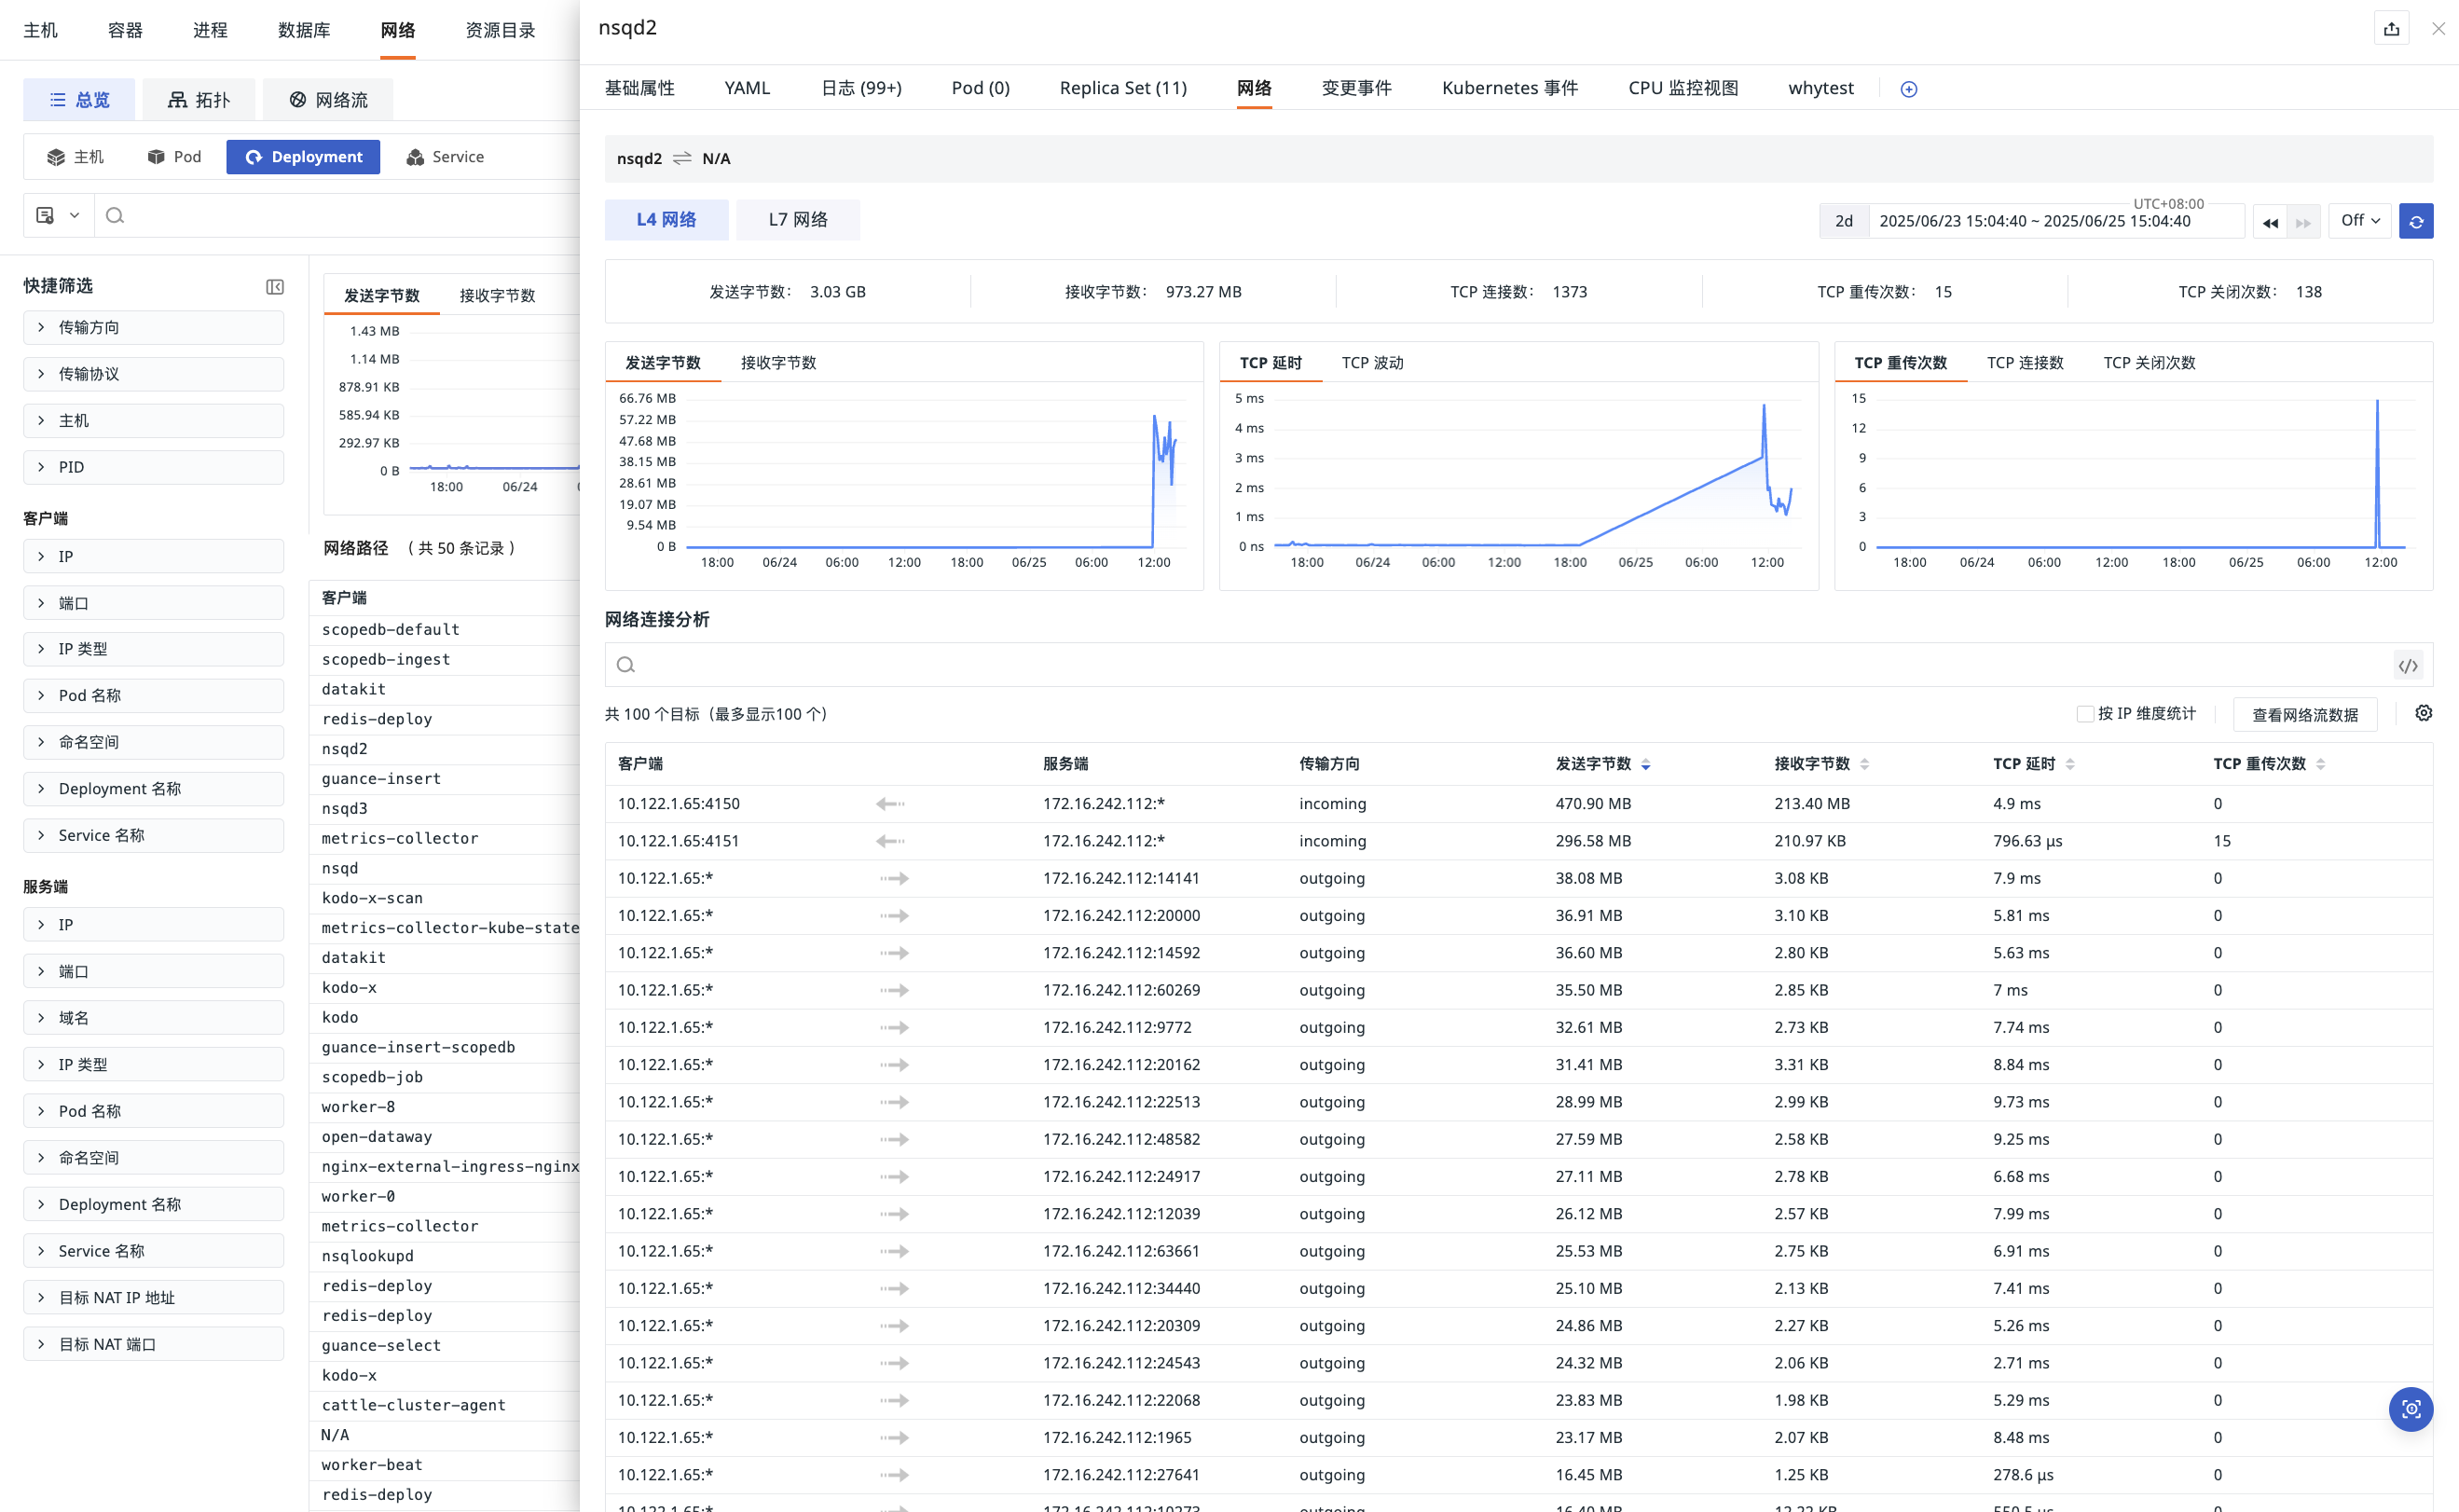2459x1512 pixels.
Task: Step time range forward with fast-forward icon
Action: point(2303,222)
